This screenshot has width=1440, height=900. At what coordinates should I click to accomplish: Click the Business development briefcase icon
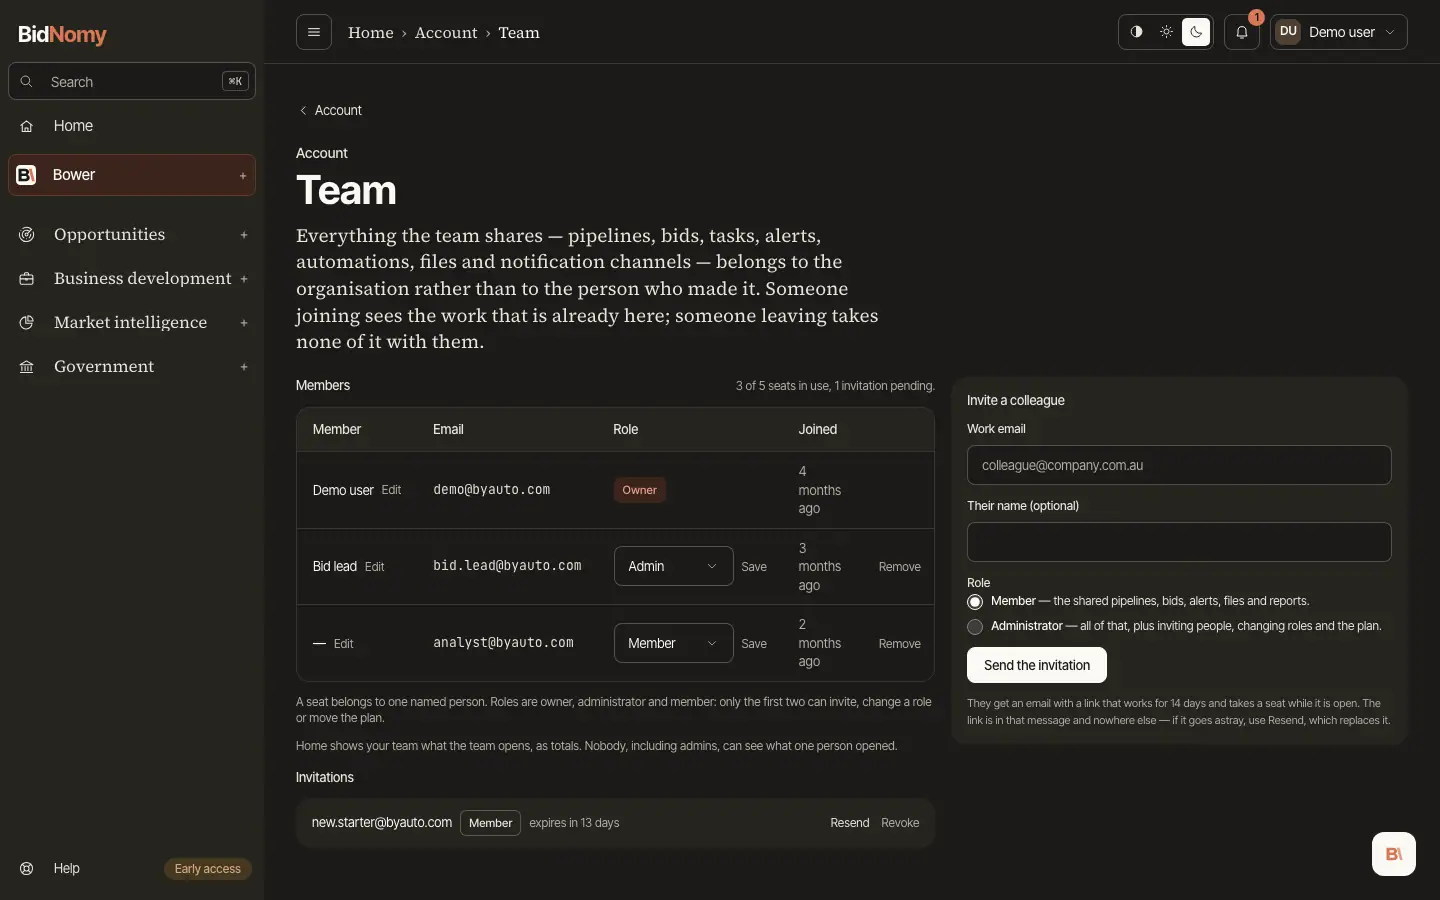point(27,279)
